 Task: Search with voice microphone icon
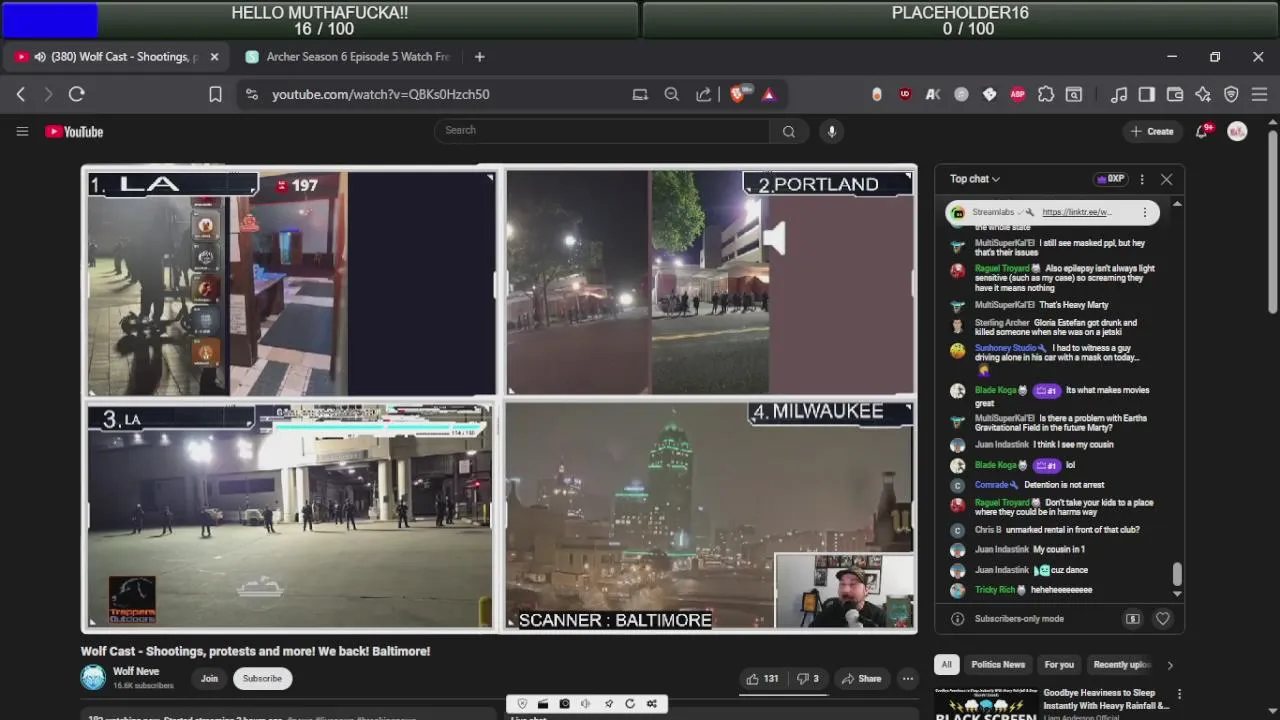point(831,131)
